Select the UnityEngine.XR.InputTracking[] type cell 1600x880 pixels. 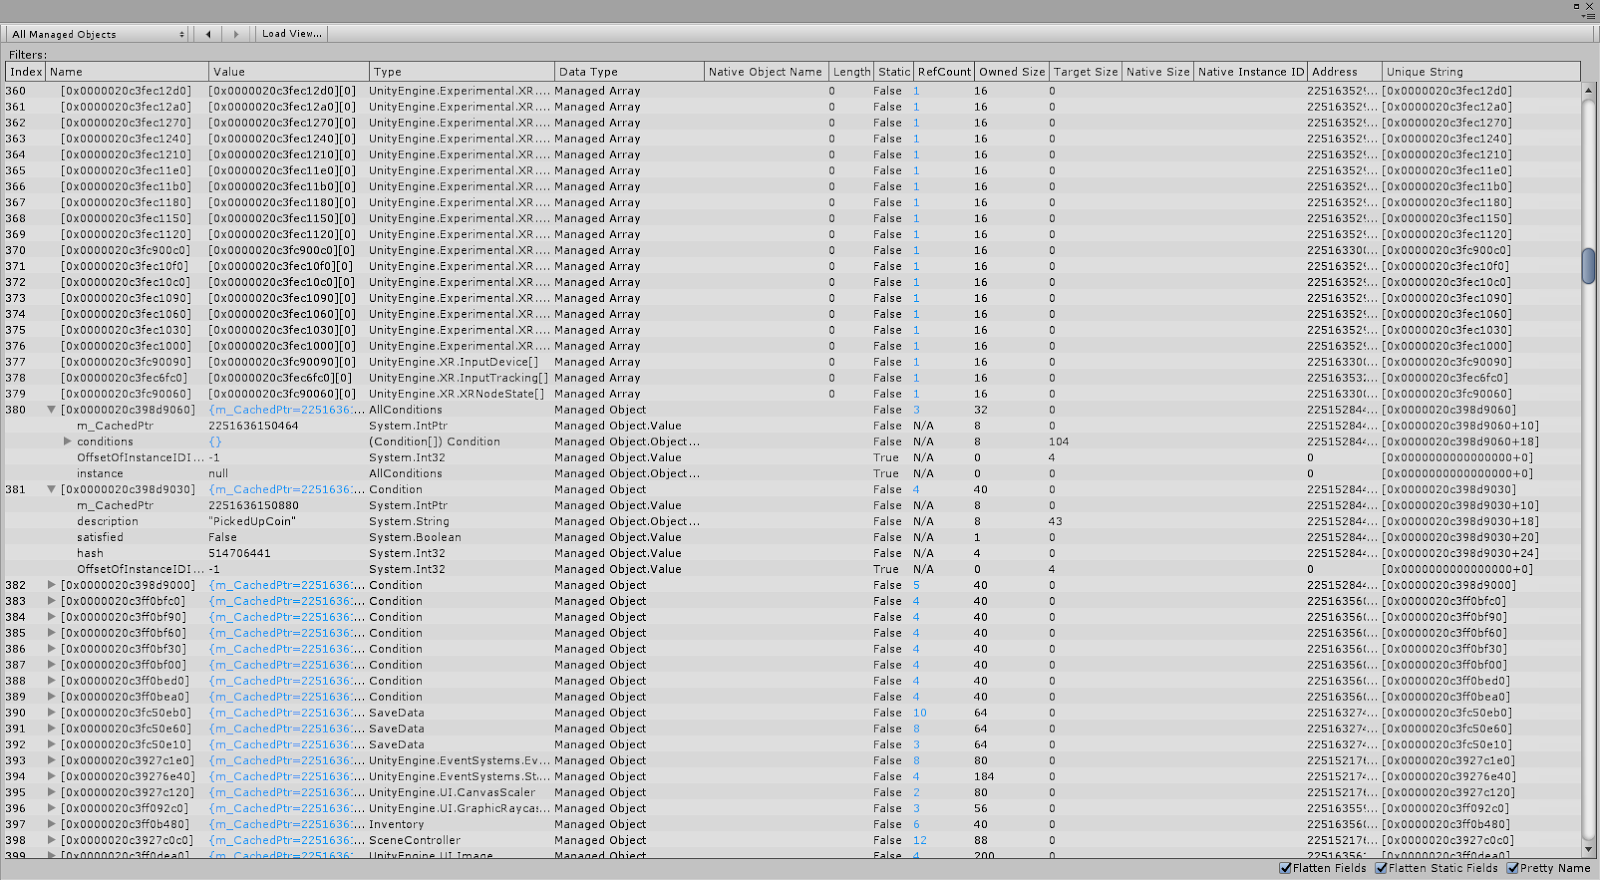click(458, 378)
